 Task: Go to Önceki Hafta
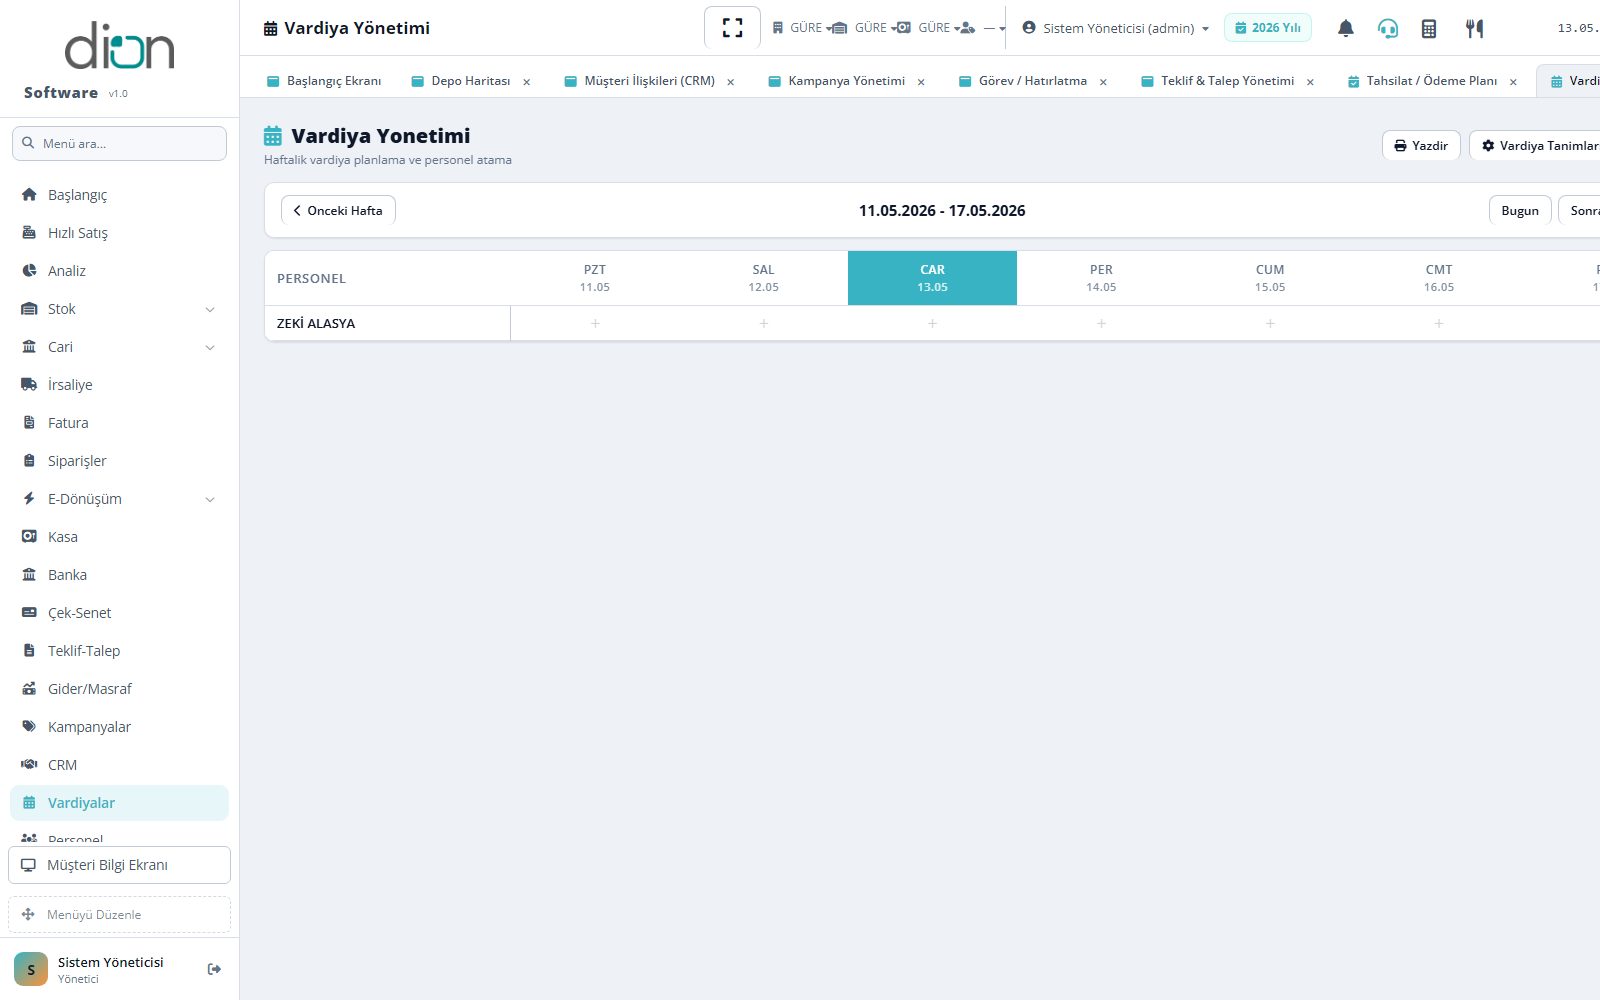(338, 210)
